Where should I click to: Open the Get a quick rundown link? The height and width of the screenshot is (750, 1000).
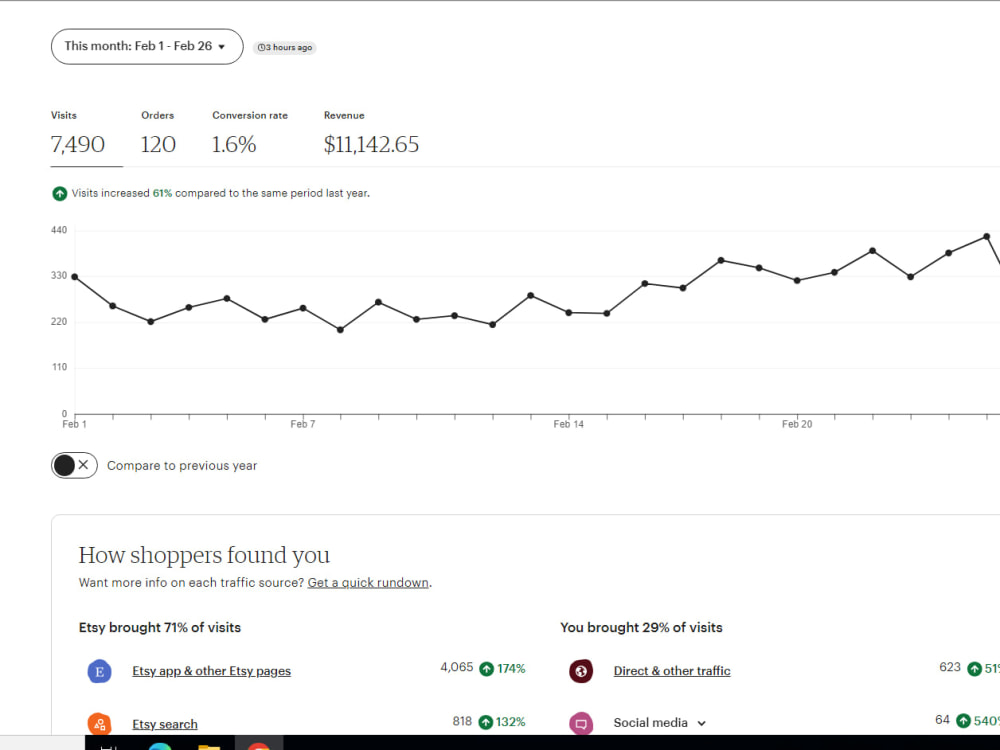368,583
